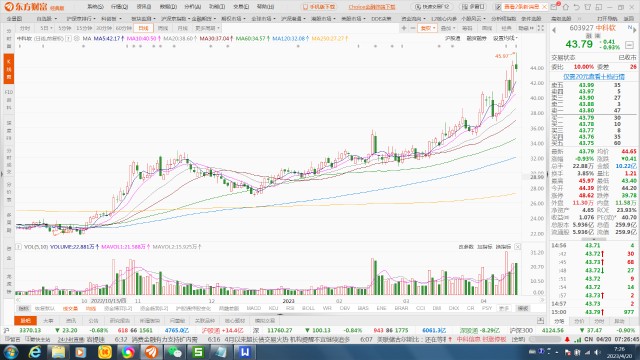Click the zoom-in plus icon on chart toolbar

click(x=404, y=28)
